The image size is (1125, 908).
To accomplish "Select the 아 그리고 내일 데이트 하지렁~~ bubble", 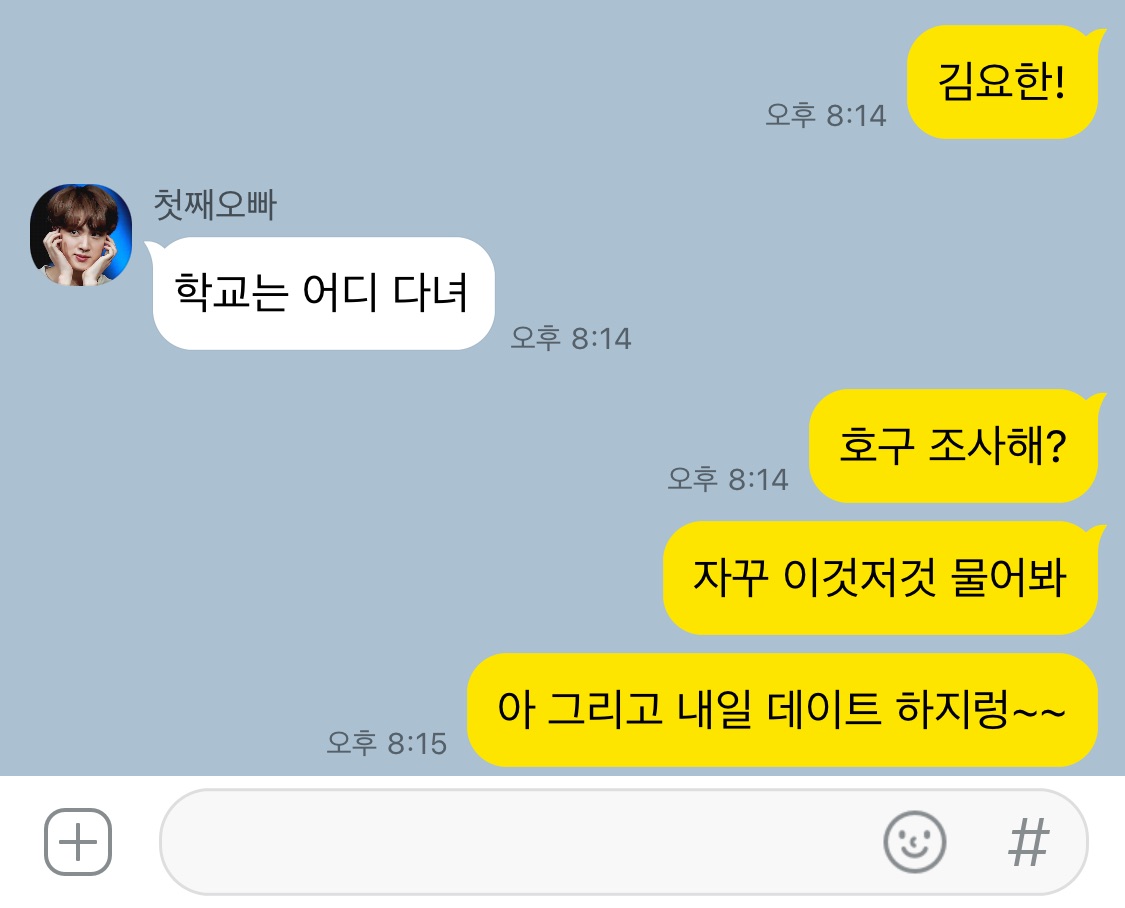I will point(782,709).
